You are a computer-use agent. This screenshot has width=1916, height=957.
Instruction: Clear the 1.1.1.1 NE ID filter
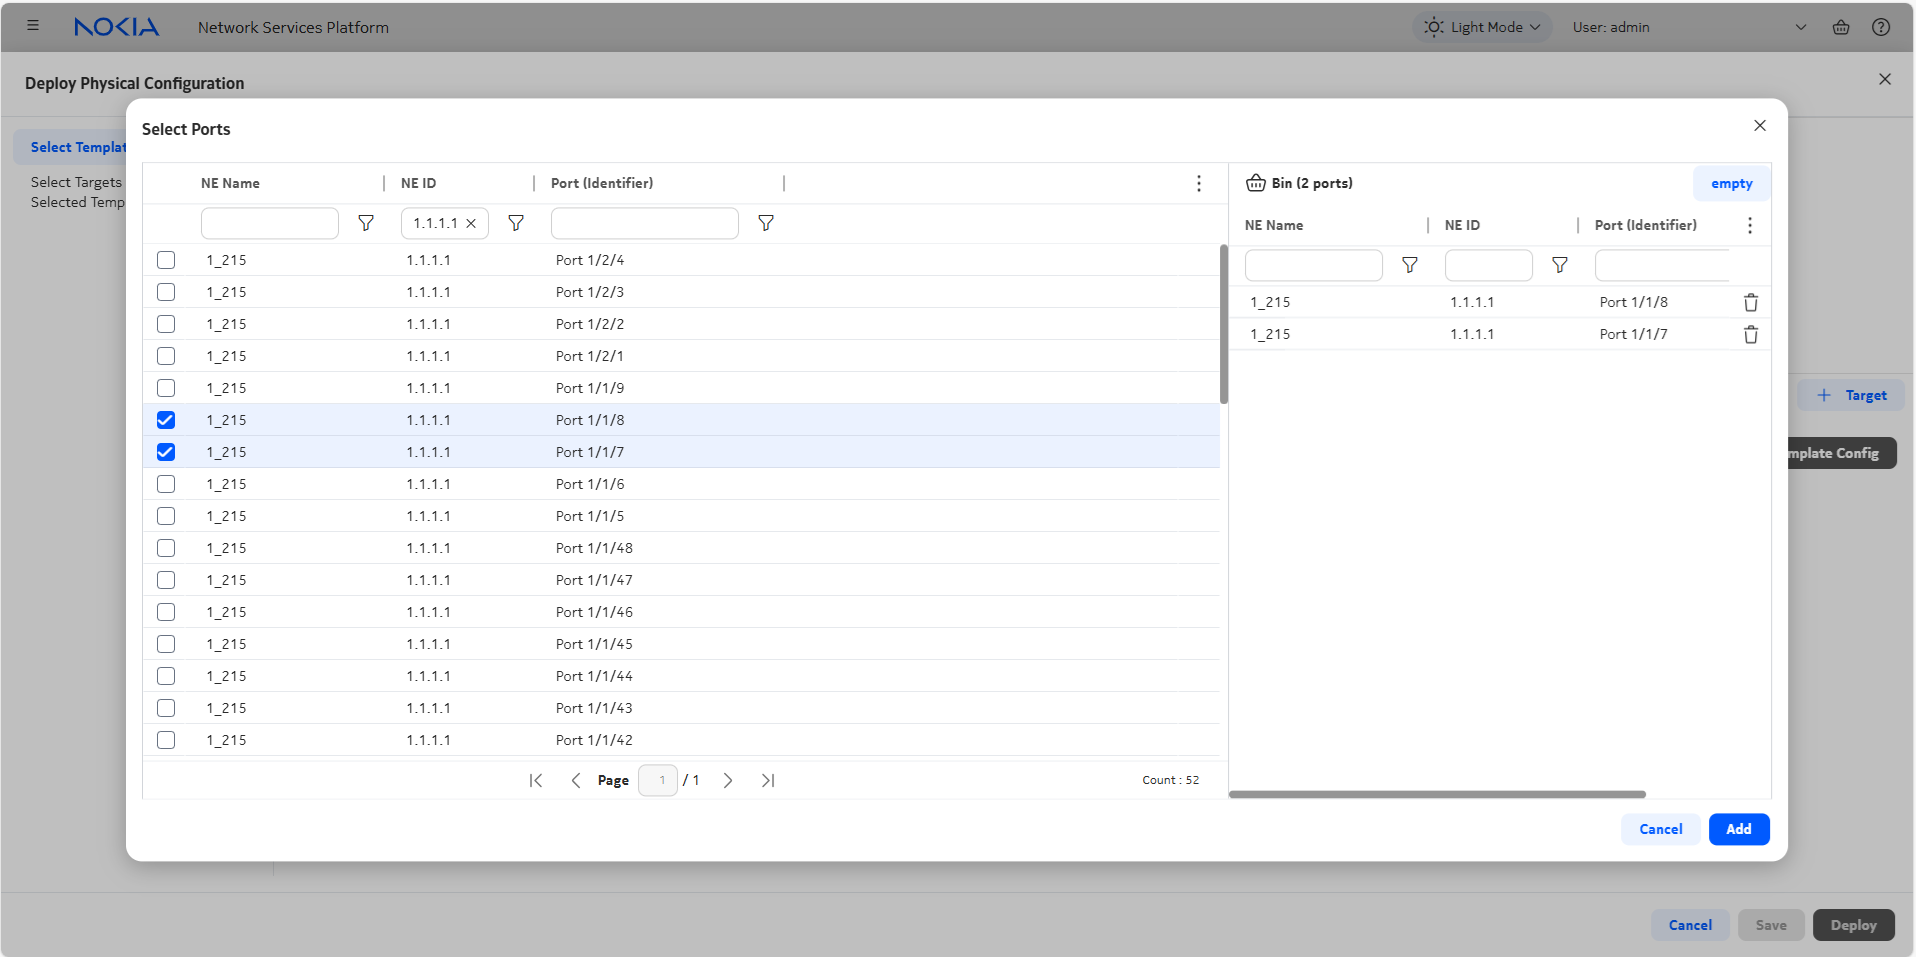[471, 224]
